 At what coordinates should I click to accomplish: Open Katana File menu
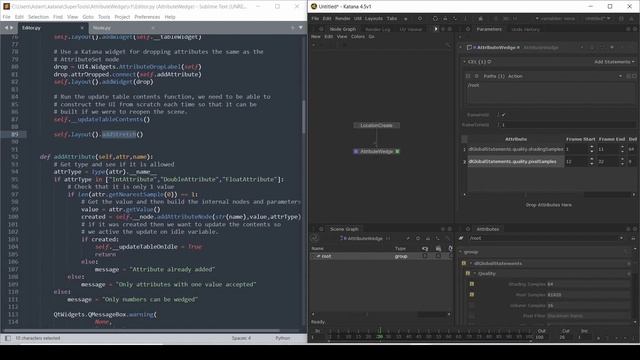click(x=315, y=18)
